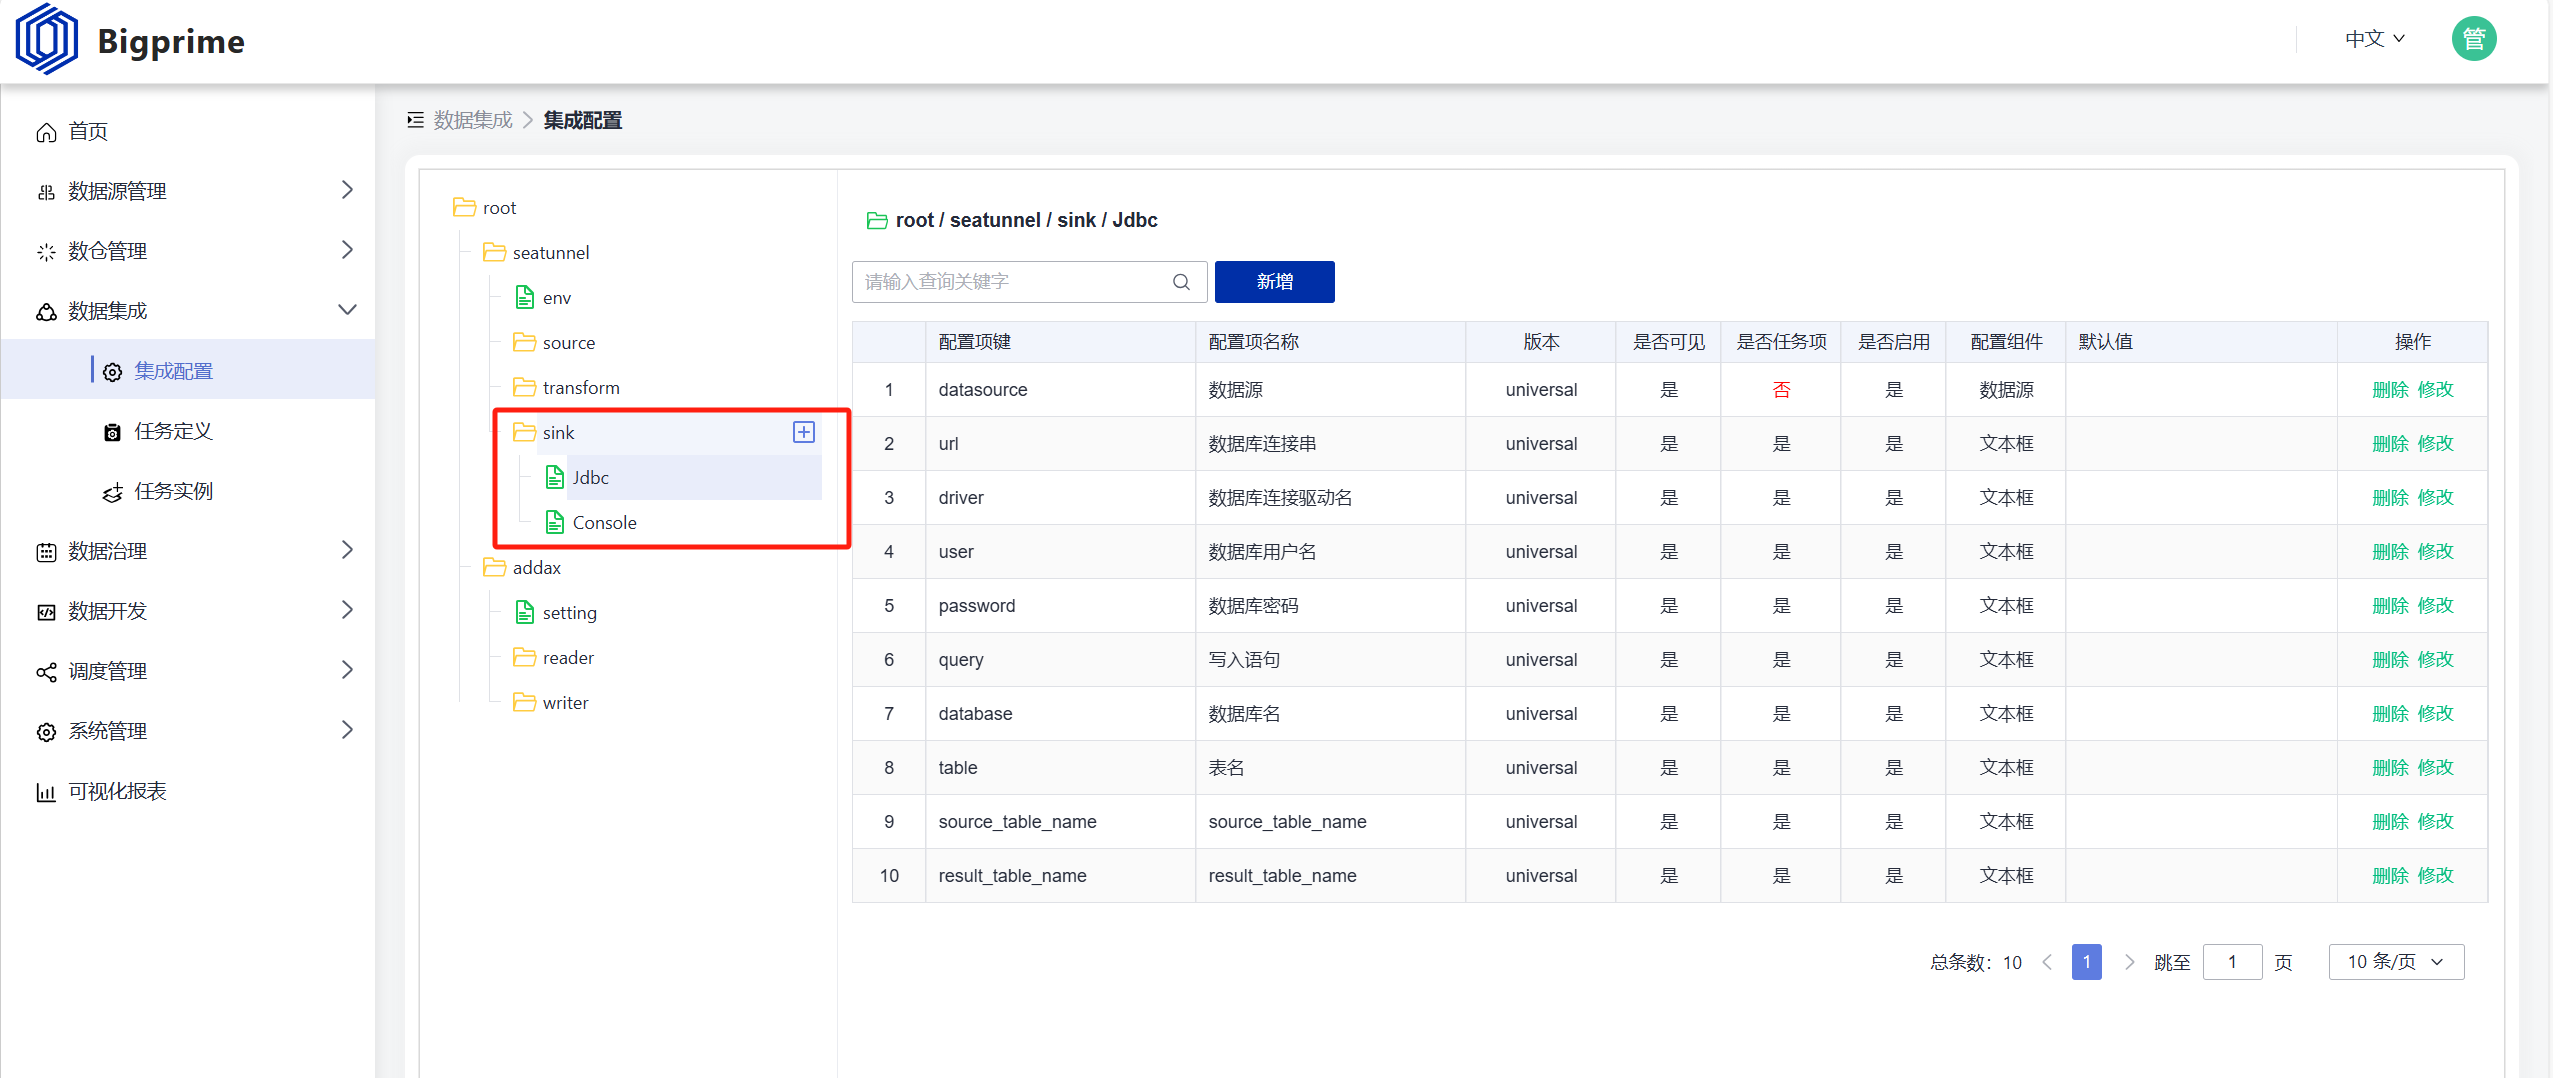Image resolution: width=2553 pixels, height=1078 pixels.
Task: Click the 数据集成 sidebar icon
Action: click(46, 312)
